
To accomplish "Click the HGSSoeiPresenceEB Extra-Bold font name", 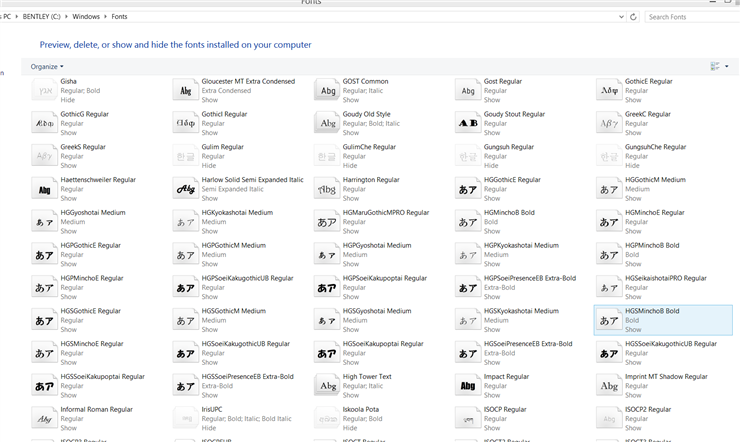I will [x=247, y=376].
